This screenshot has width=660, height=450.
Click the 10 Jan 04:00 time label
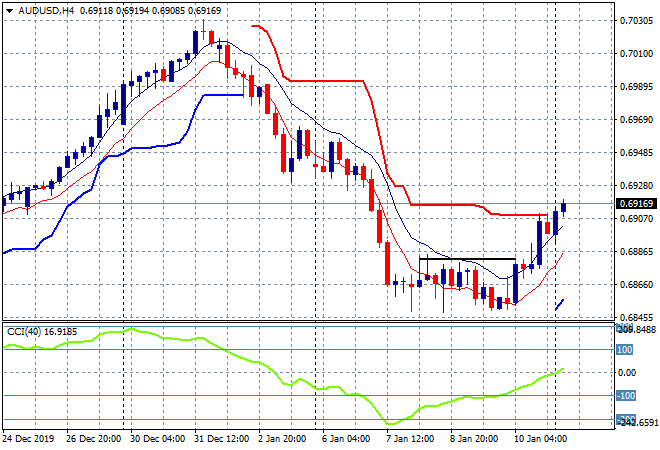pyautogui.click(x=540, y=439)
